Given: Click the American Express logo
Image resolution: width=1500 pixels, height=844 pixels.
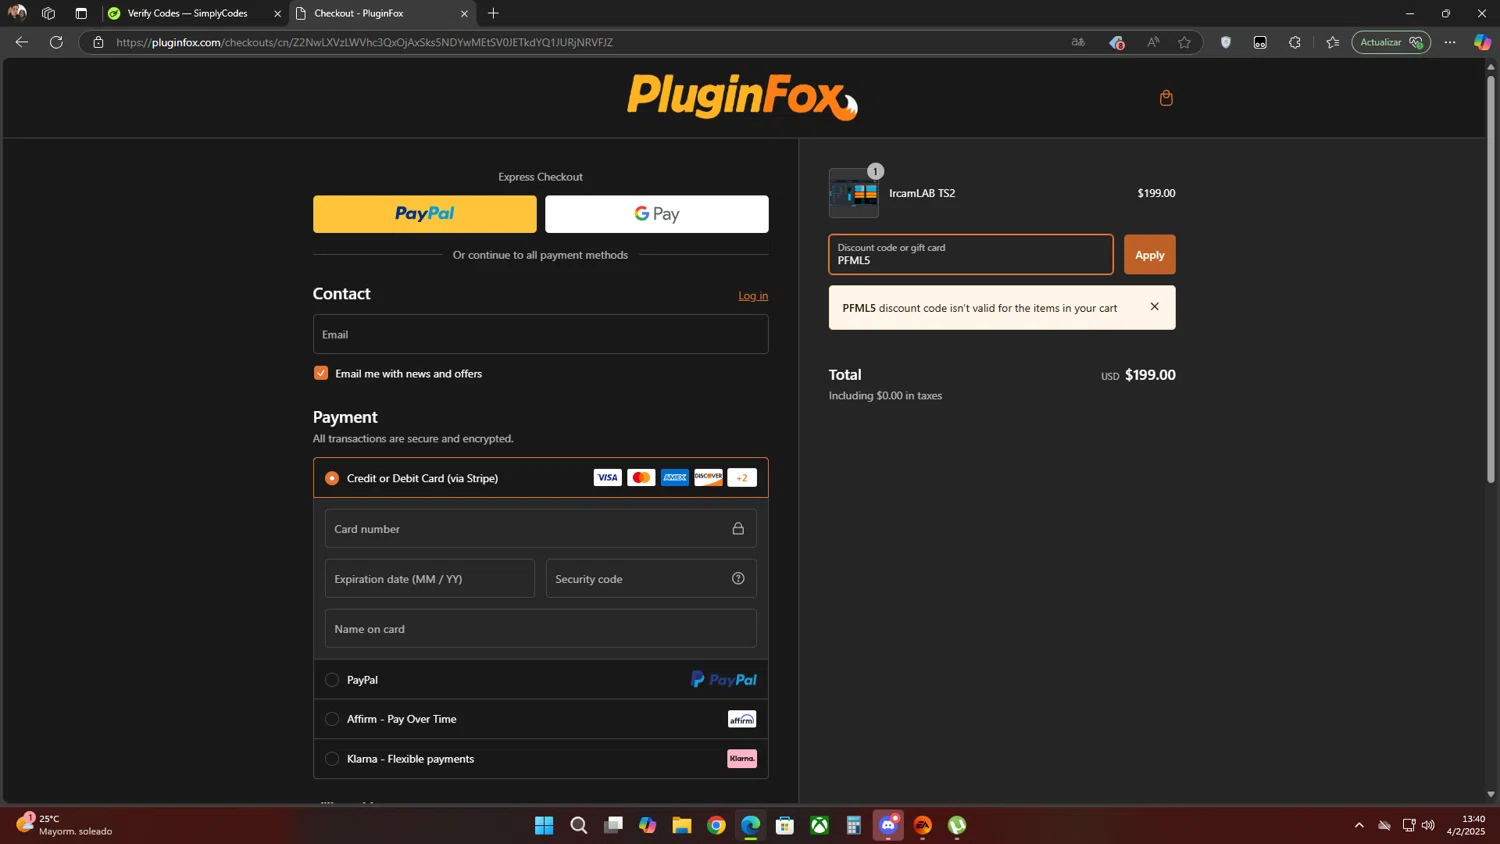Looking at the screenshot, I should [x=675, y=478].
